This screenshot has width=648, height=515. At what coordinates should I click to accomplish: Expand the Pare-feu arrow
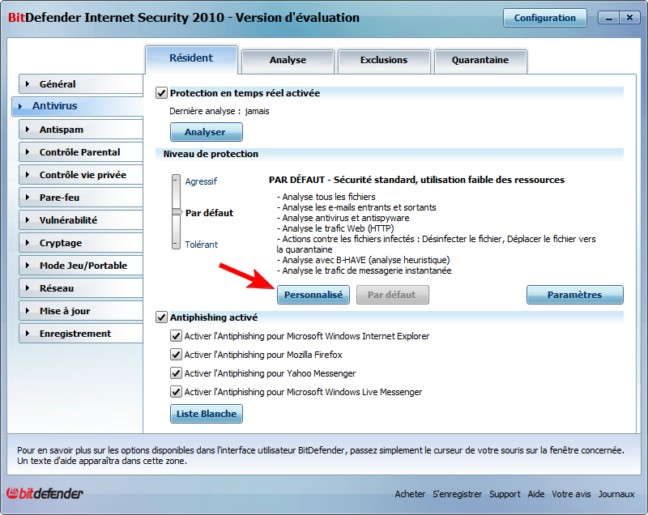27,198
